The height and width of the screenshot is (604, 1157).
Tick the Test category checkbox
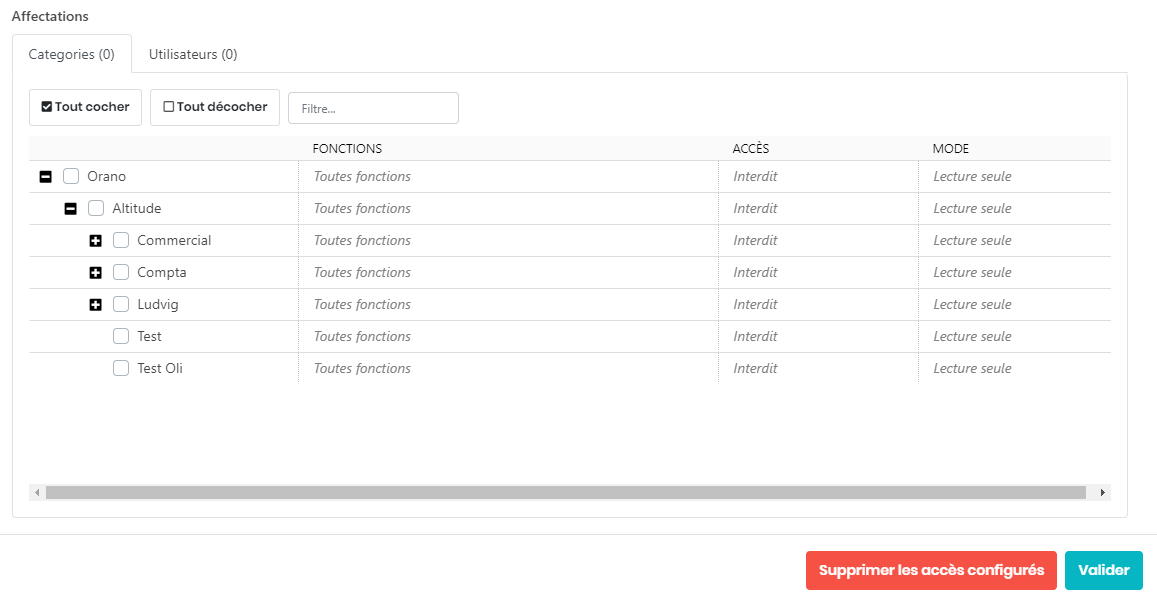121,337
